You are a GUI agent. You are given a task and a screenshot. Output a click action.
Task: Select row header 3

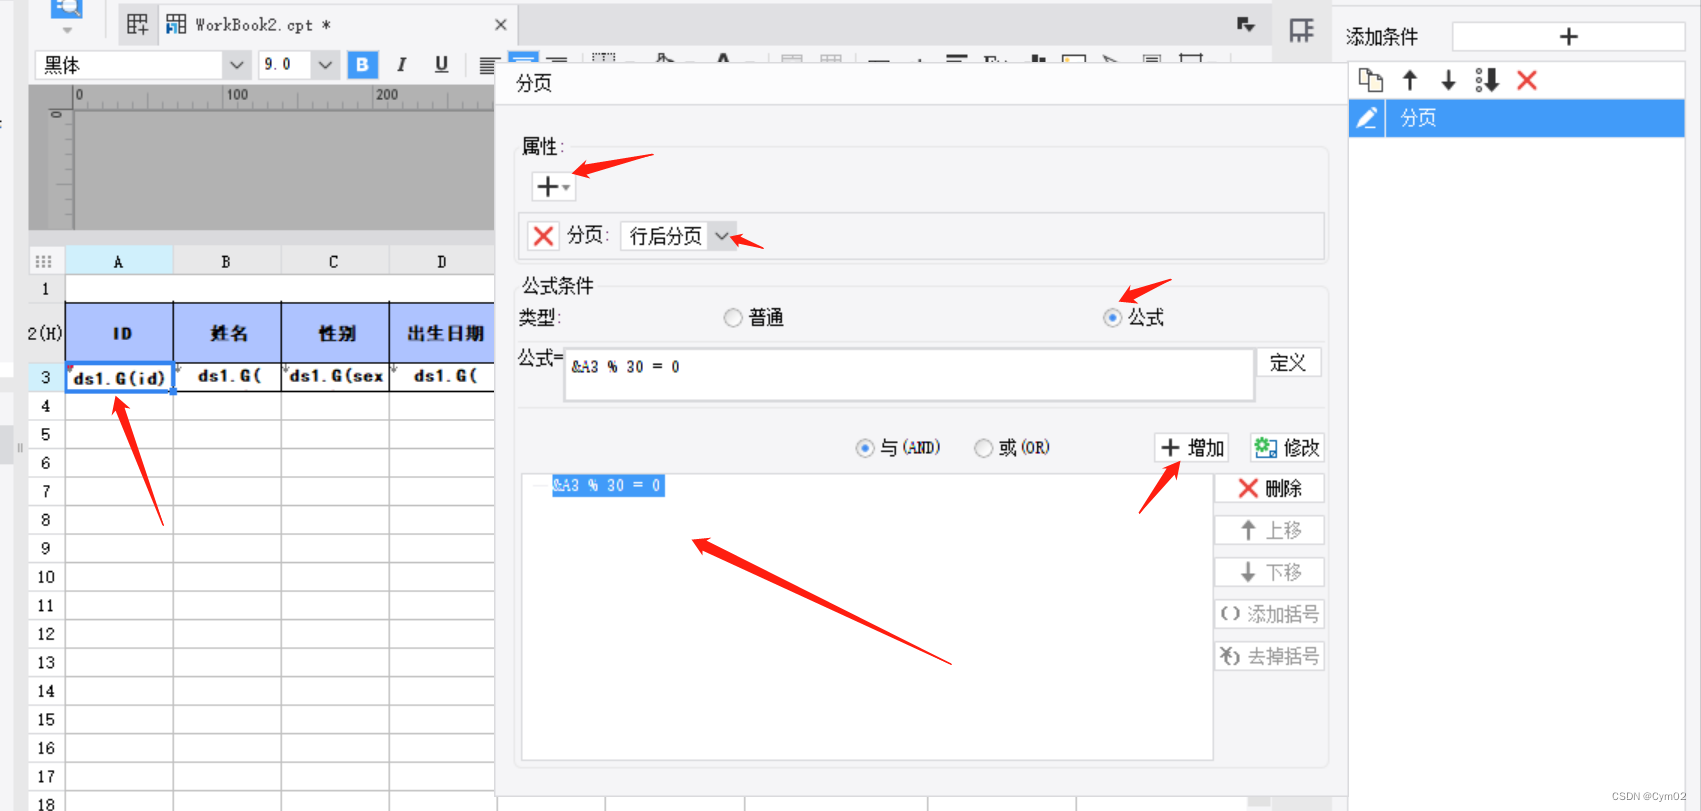(x=46, y=377)
